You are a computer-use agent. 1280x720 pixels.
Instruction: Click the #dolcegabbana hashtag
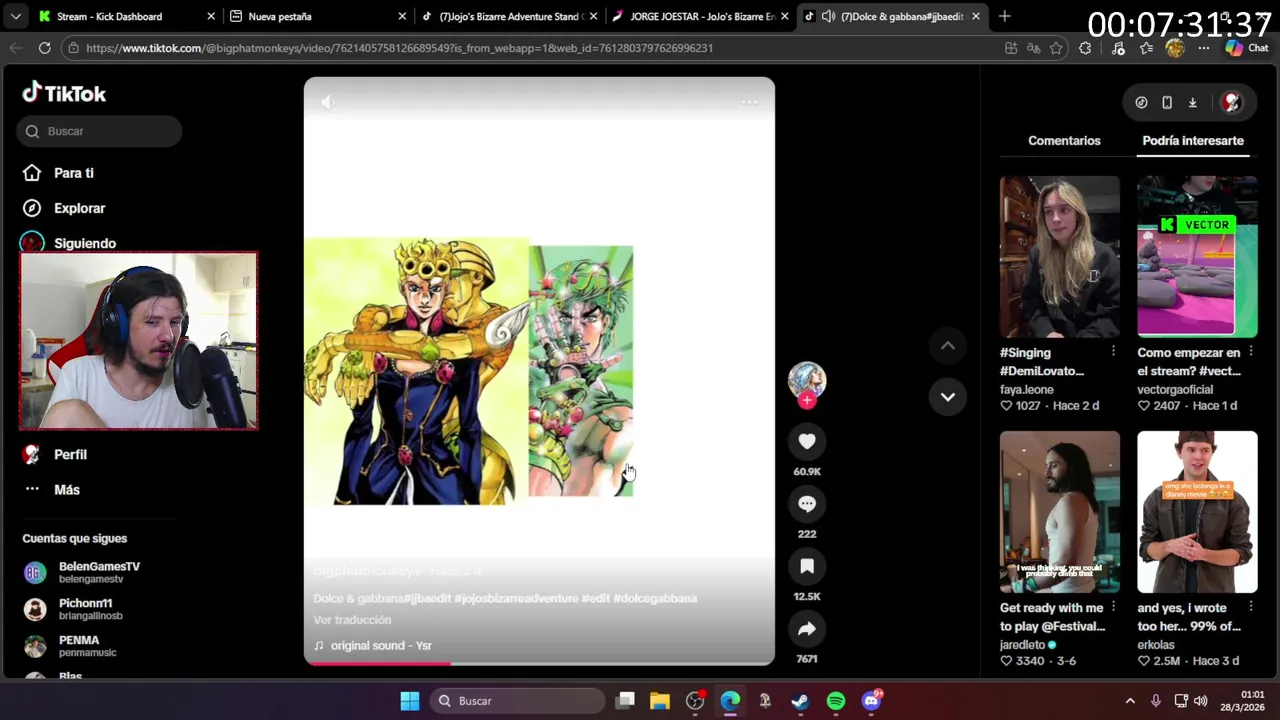pyautogui.click(x=655, y=598)
